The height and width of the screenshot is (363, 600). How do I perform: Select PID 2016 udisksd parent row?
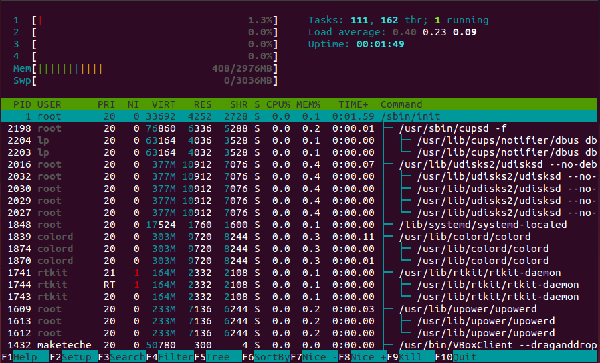click(299, 164)
